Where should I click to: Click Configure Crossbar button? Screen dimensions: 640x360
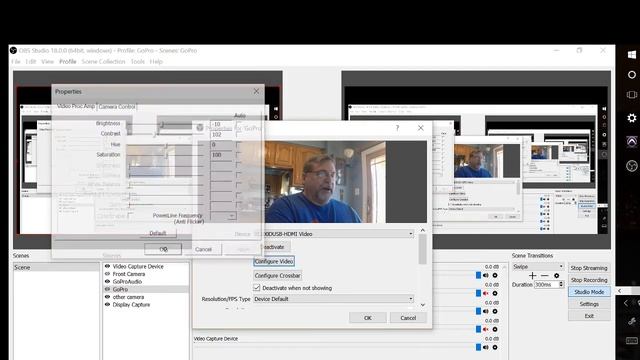coord(278,276)
